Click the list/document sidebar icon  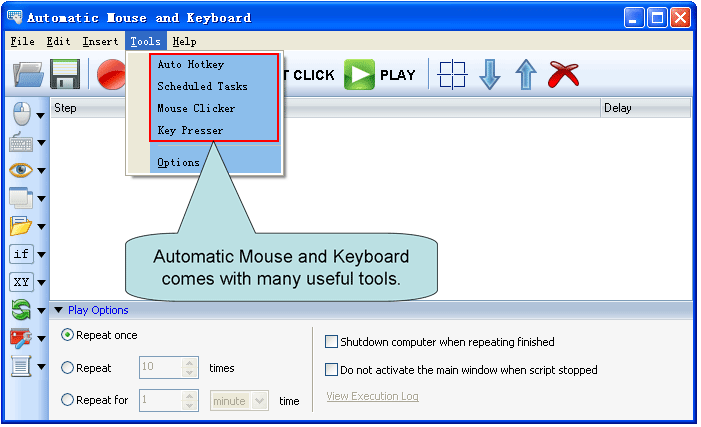point(21,366)
